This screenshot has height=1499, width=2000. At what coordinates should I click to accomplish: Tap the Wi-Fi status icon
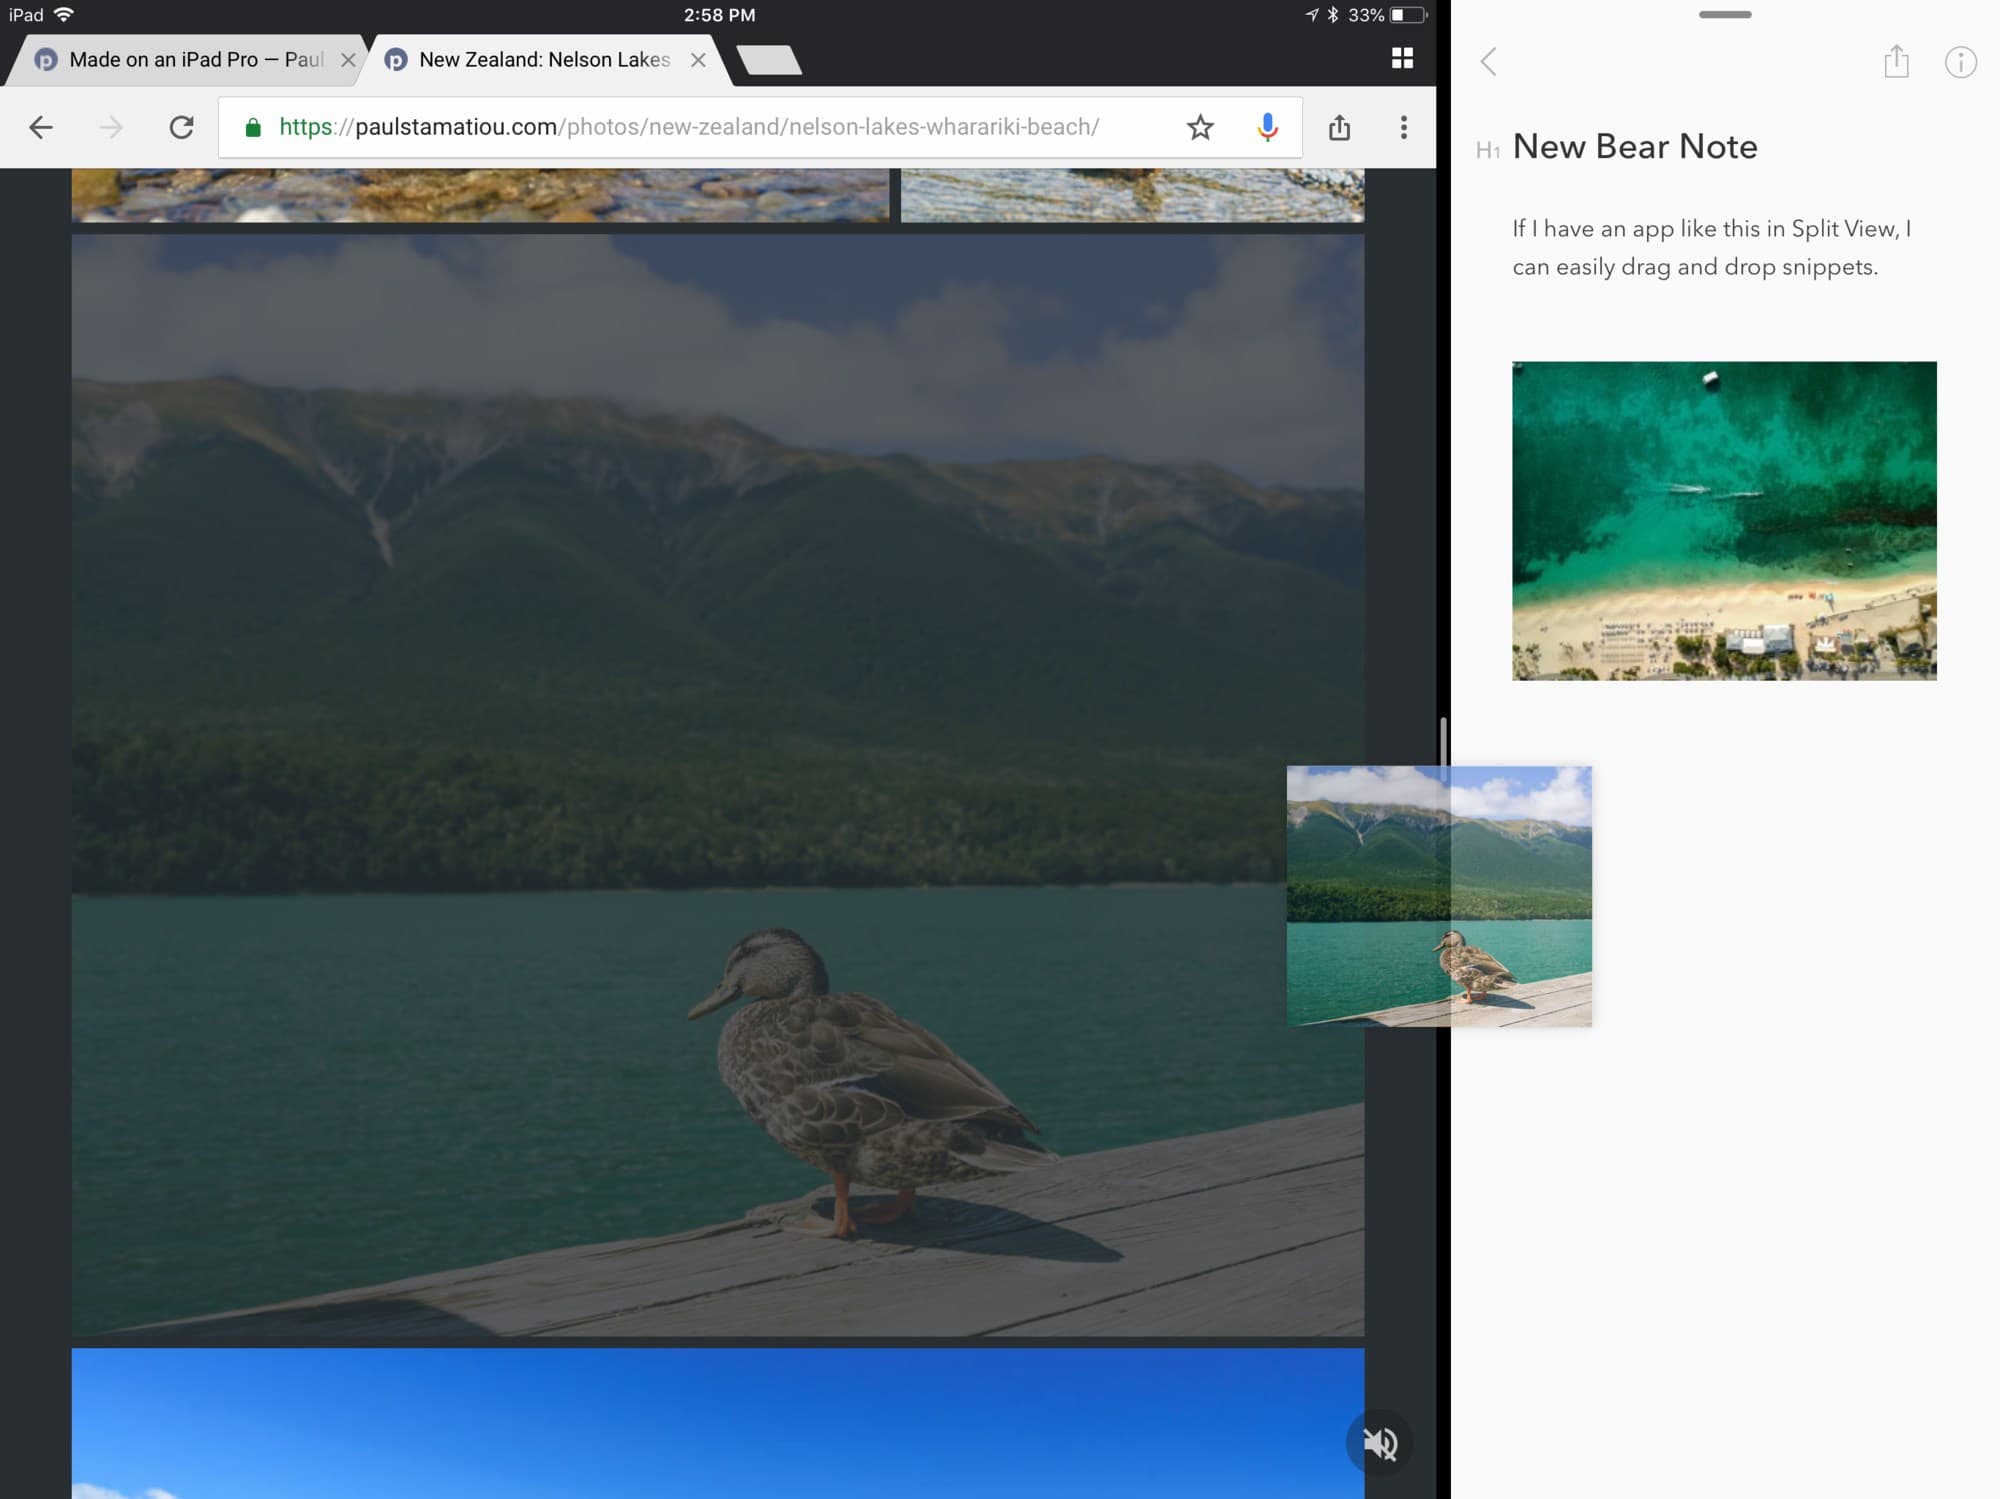[64, 14]
